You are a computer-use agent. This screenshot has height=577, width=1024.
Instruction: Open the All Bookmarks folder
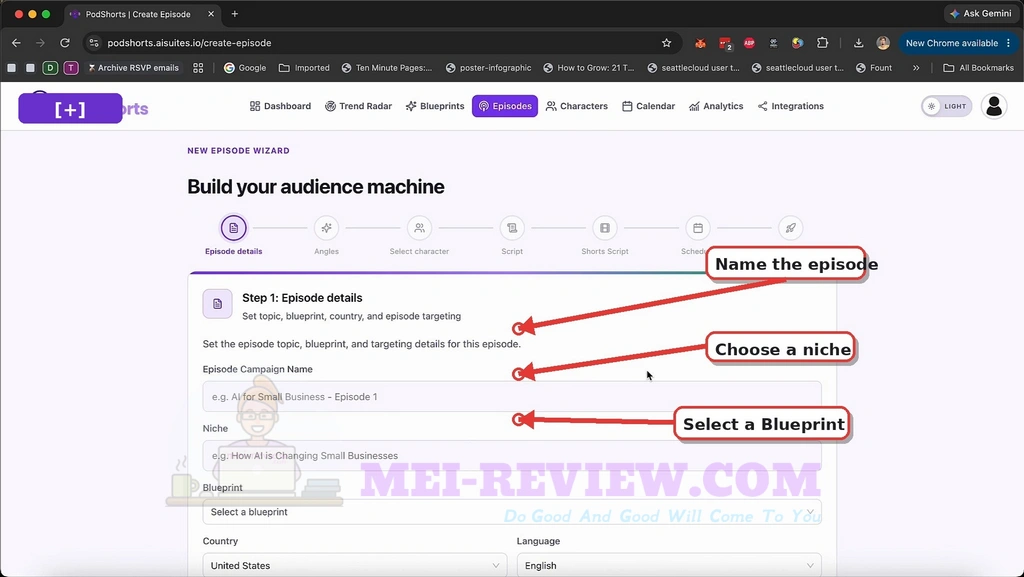click(x=979, y=68)
